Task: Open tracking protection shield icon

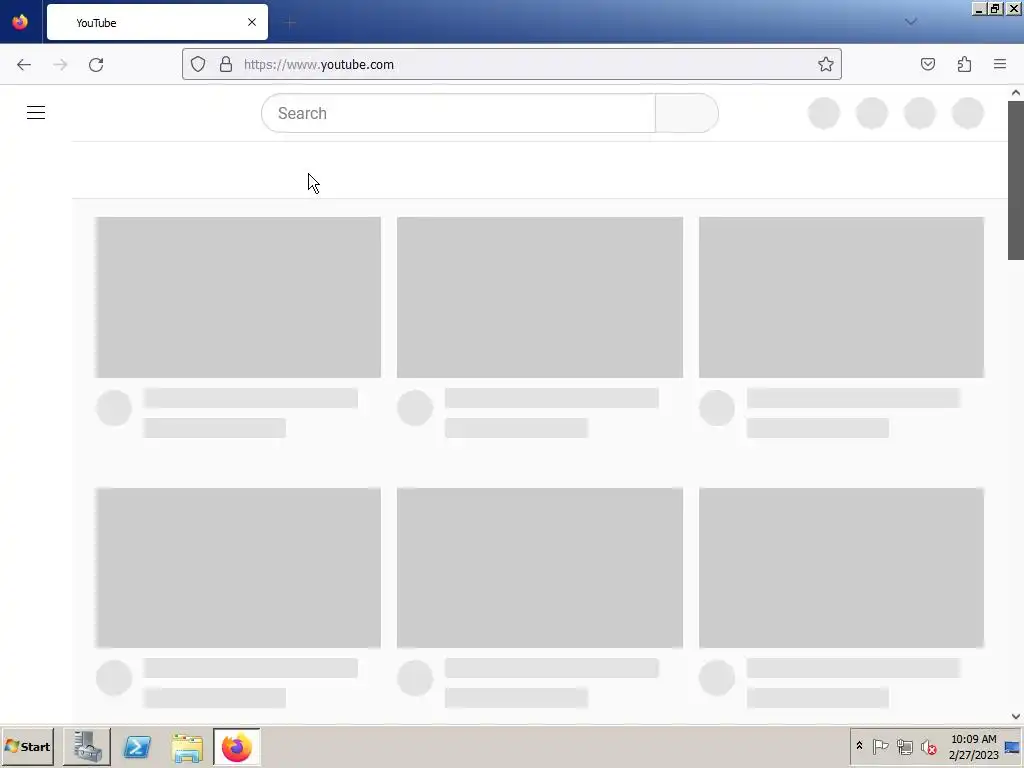Action: point(198,64)
